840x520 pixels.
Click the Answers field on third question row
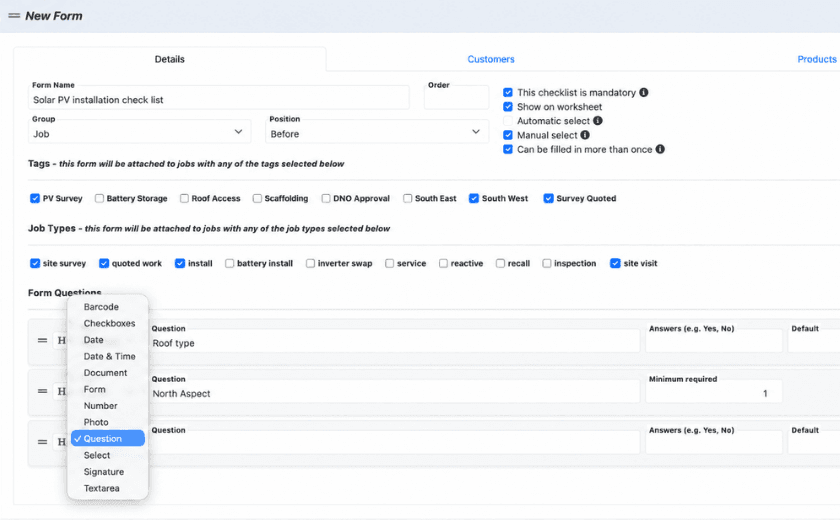714,442
